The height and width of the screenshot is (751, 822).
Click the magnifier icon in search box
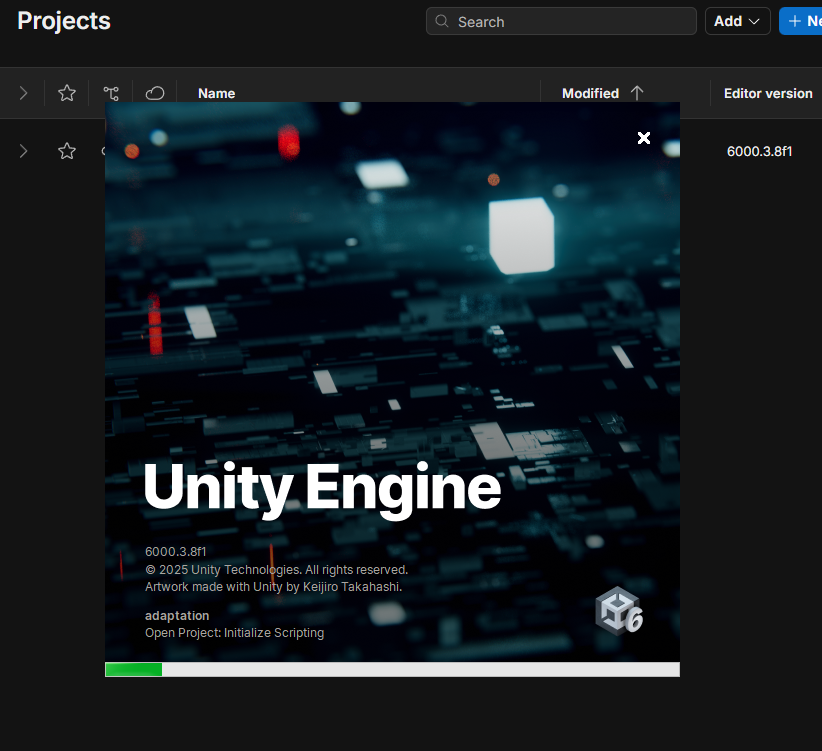click(x=442, y=21)
